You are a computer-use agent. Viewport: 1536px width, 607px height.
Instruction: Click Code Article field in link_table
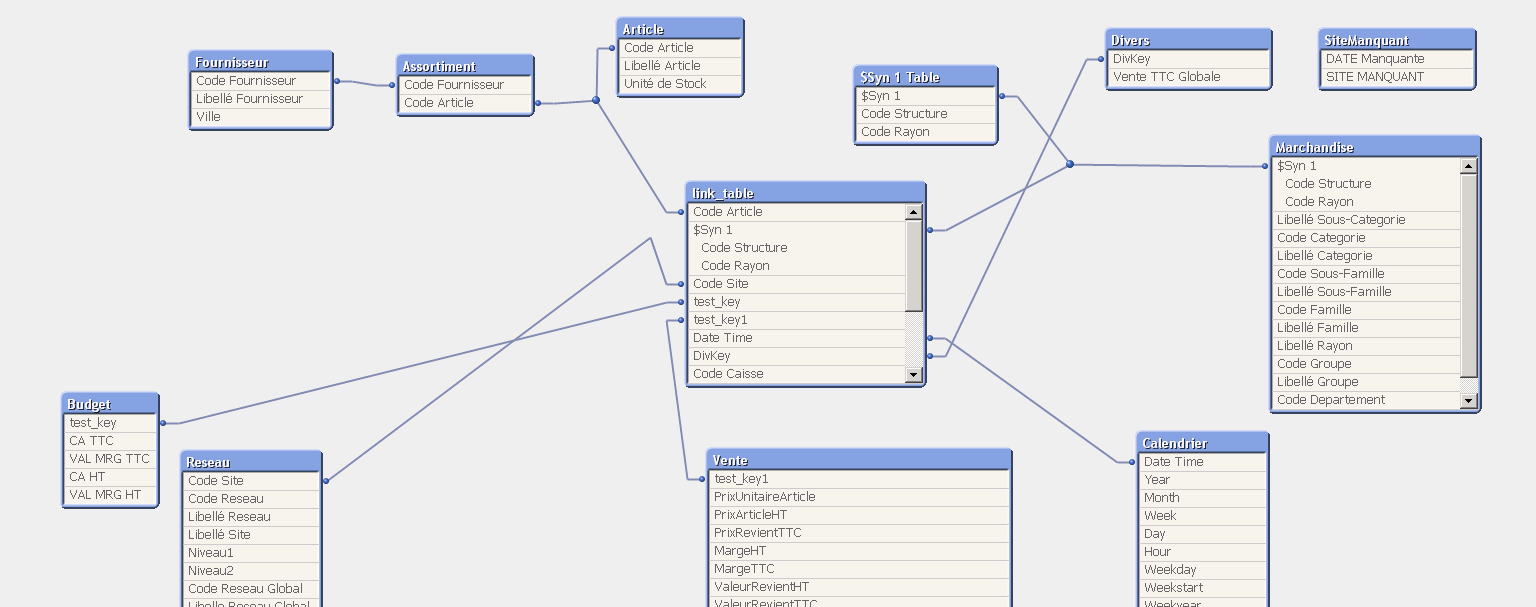(797, 212)
